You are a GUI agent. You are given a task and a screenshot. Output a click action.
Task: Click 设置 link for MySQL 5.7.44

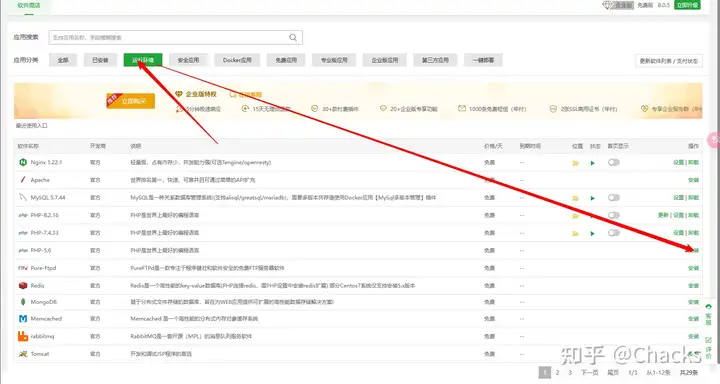click(678, 198)
